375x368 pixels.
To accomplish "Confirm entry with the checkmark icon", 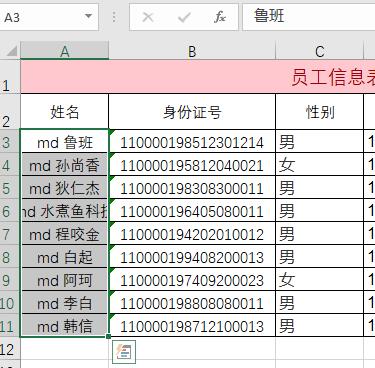I will [184, 17].
